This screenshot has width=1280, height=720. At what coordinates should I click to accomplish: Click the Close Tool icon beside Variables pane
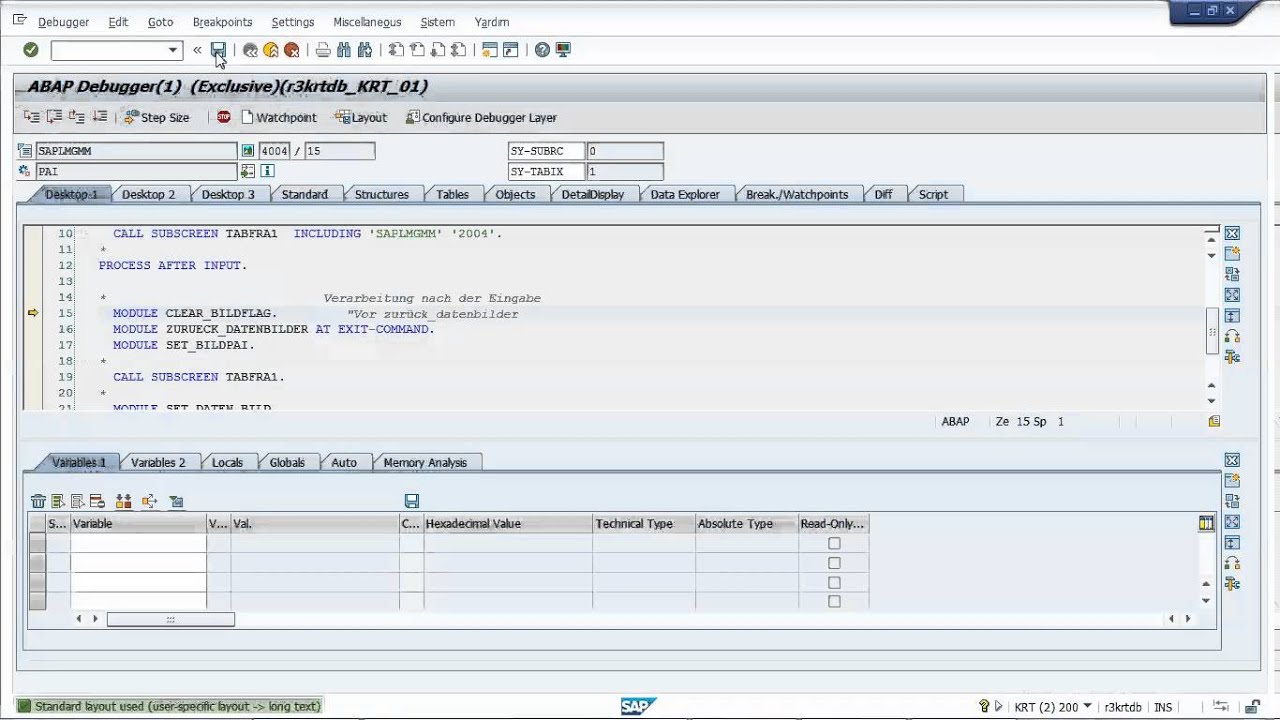(1232, 460)
